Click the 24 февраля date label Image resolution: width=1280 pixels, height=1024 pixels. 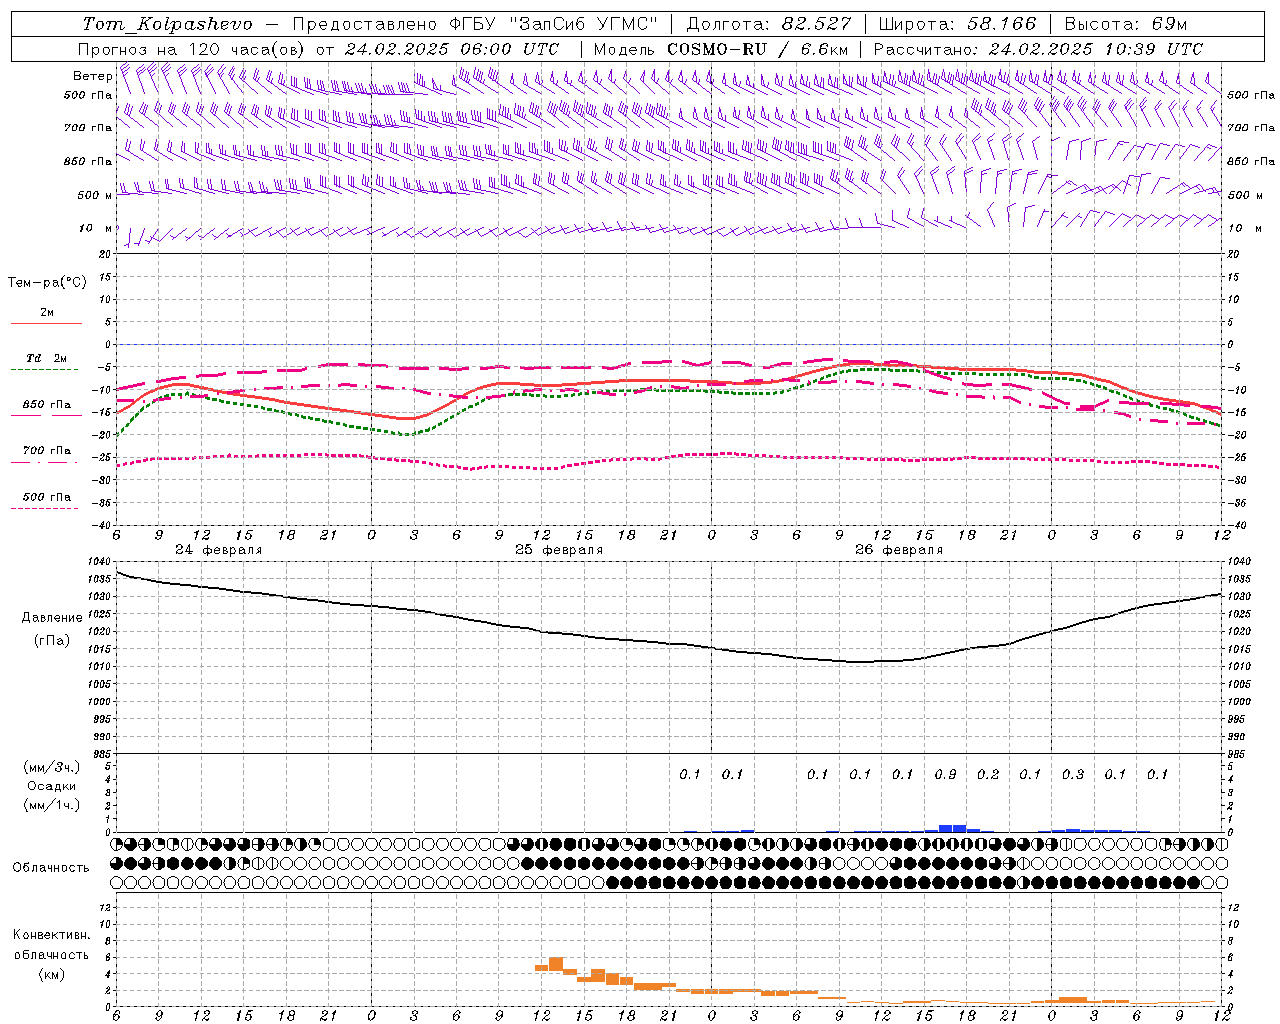219,550
